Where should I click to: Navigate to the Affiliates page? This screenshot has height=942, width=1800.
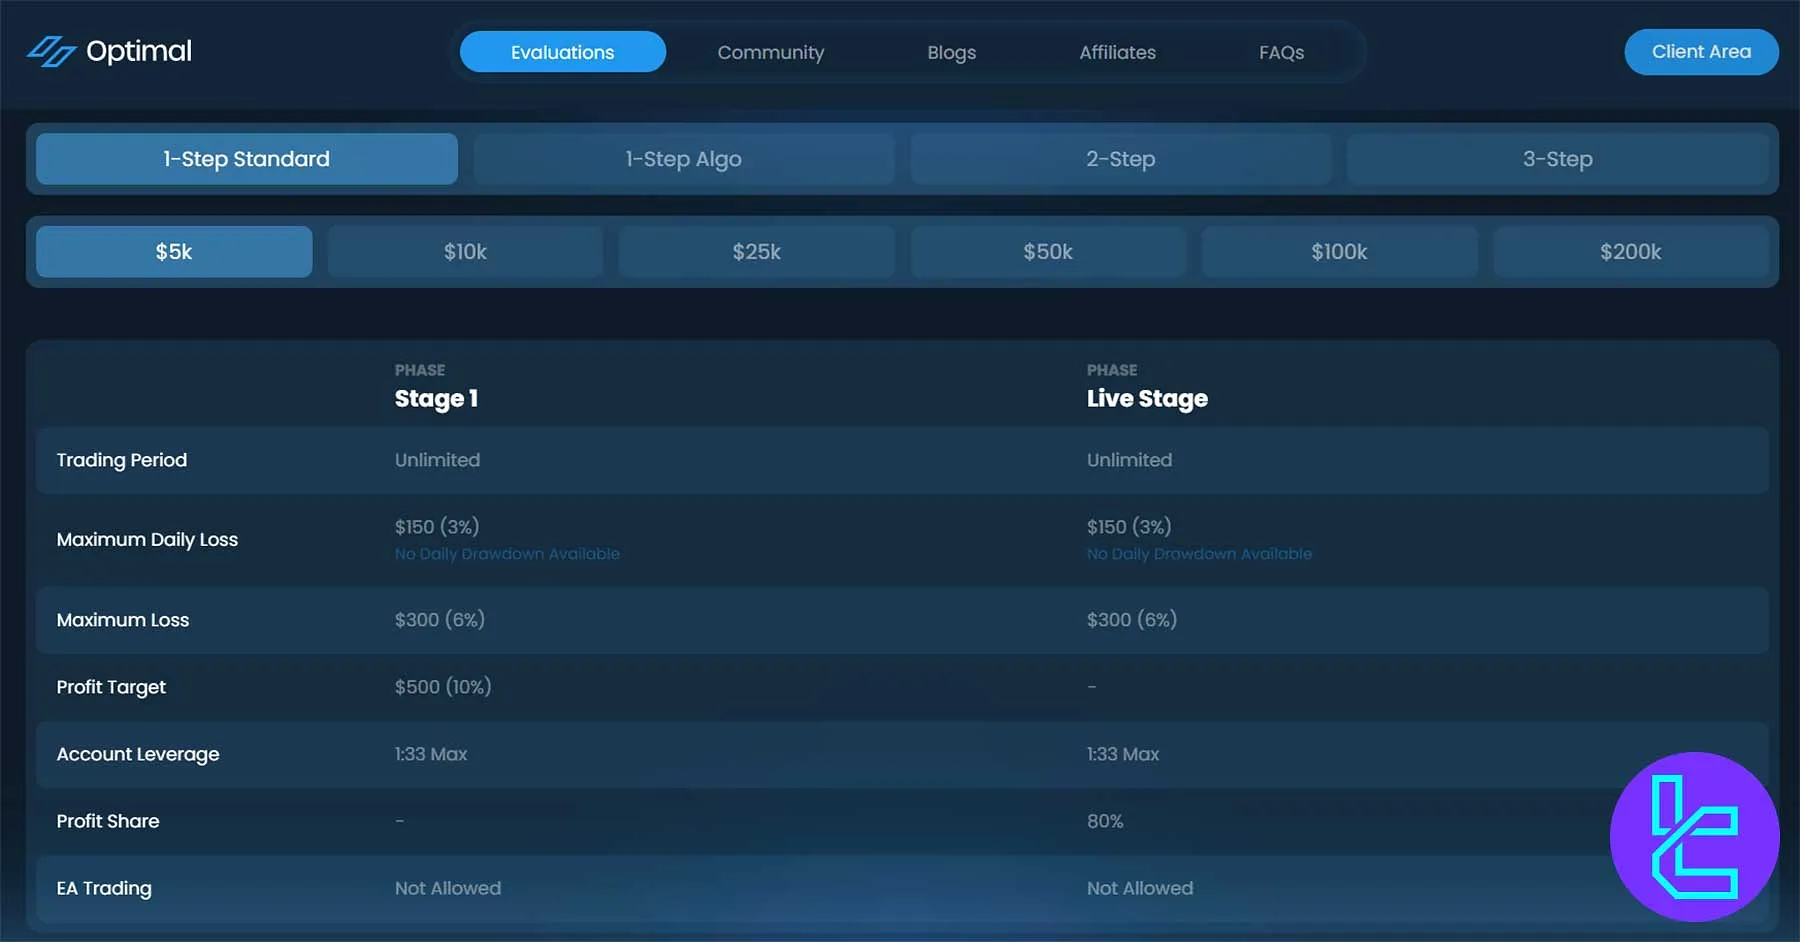click(x=1117, y=52)
